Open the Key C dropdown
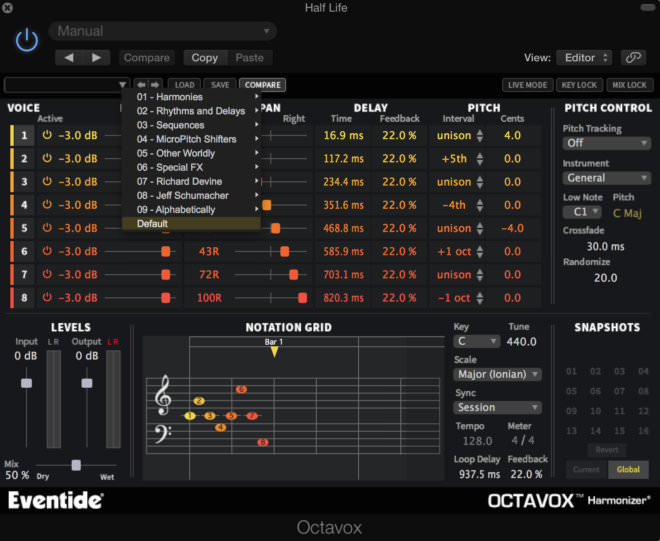Image resolution: width=660 pixels, height=541 pixels. pyautogui.click(x=476, y=341)
